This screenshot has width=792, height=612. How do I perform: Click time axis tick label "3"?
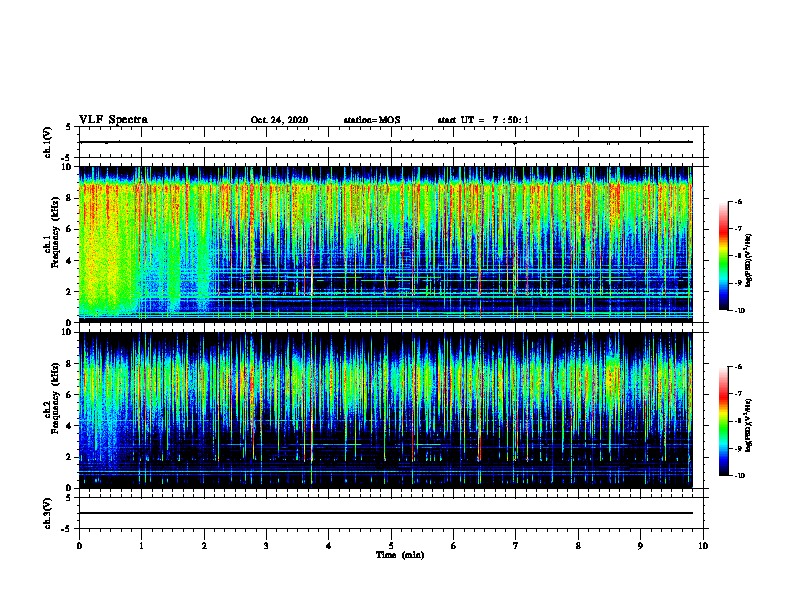pos(266,545)
